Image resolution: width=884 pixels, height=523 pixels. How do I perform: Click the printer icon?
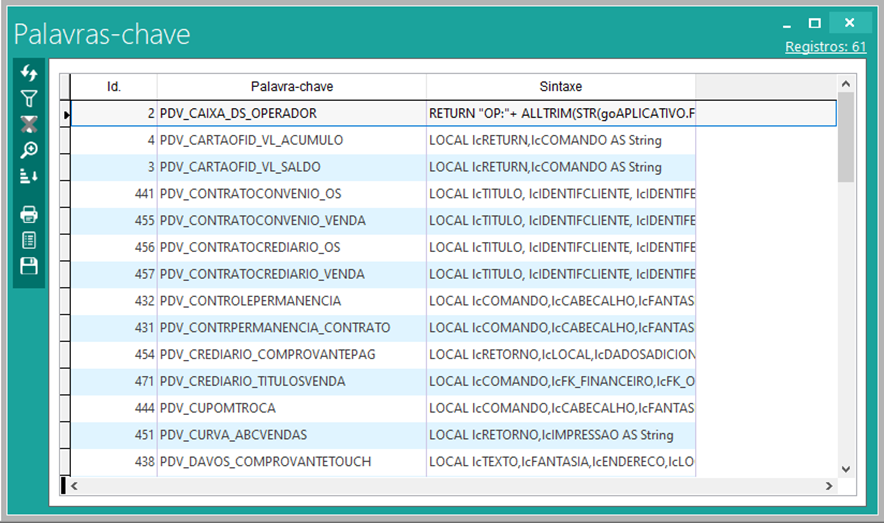click(29, 214)
